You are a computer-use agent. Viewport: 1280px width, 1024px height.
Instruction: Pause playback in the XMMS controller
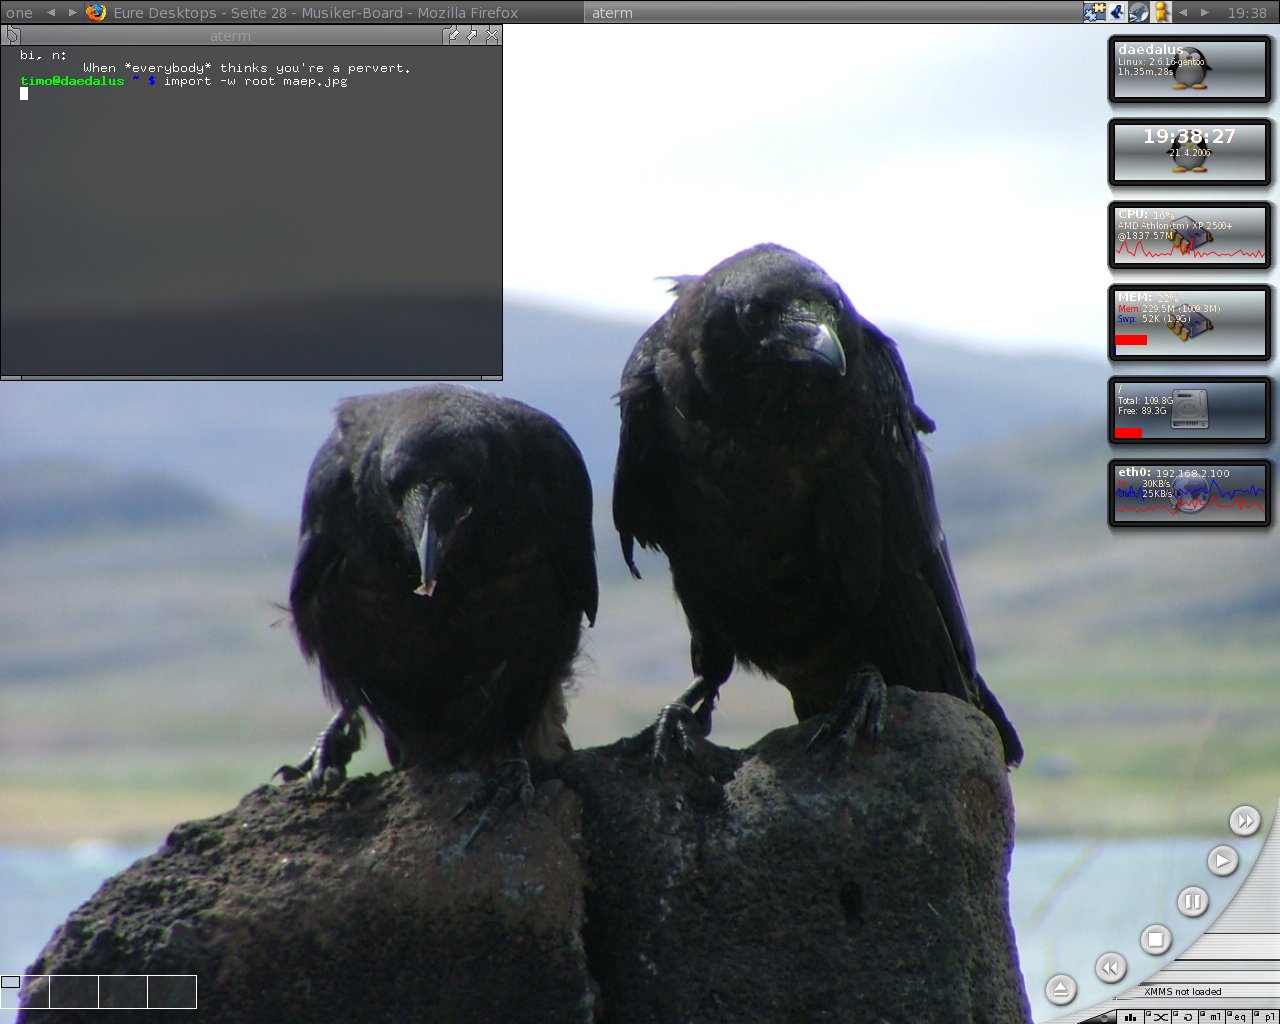(x=1191, y=902)
